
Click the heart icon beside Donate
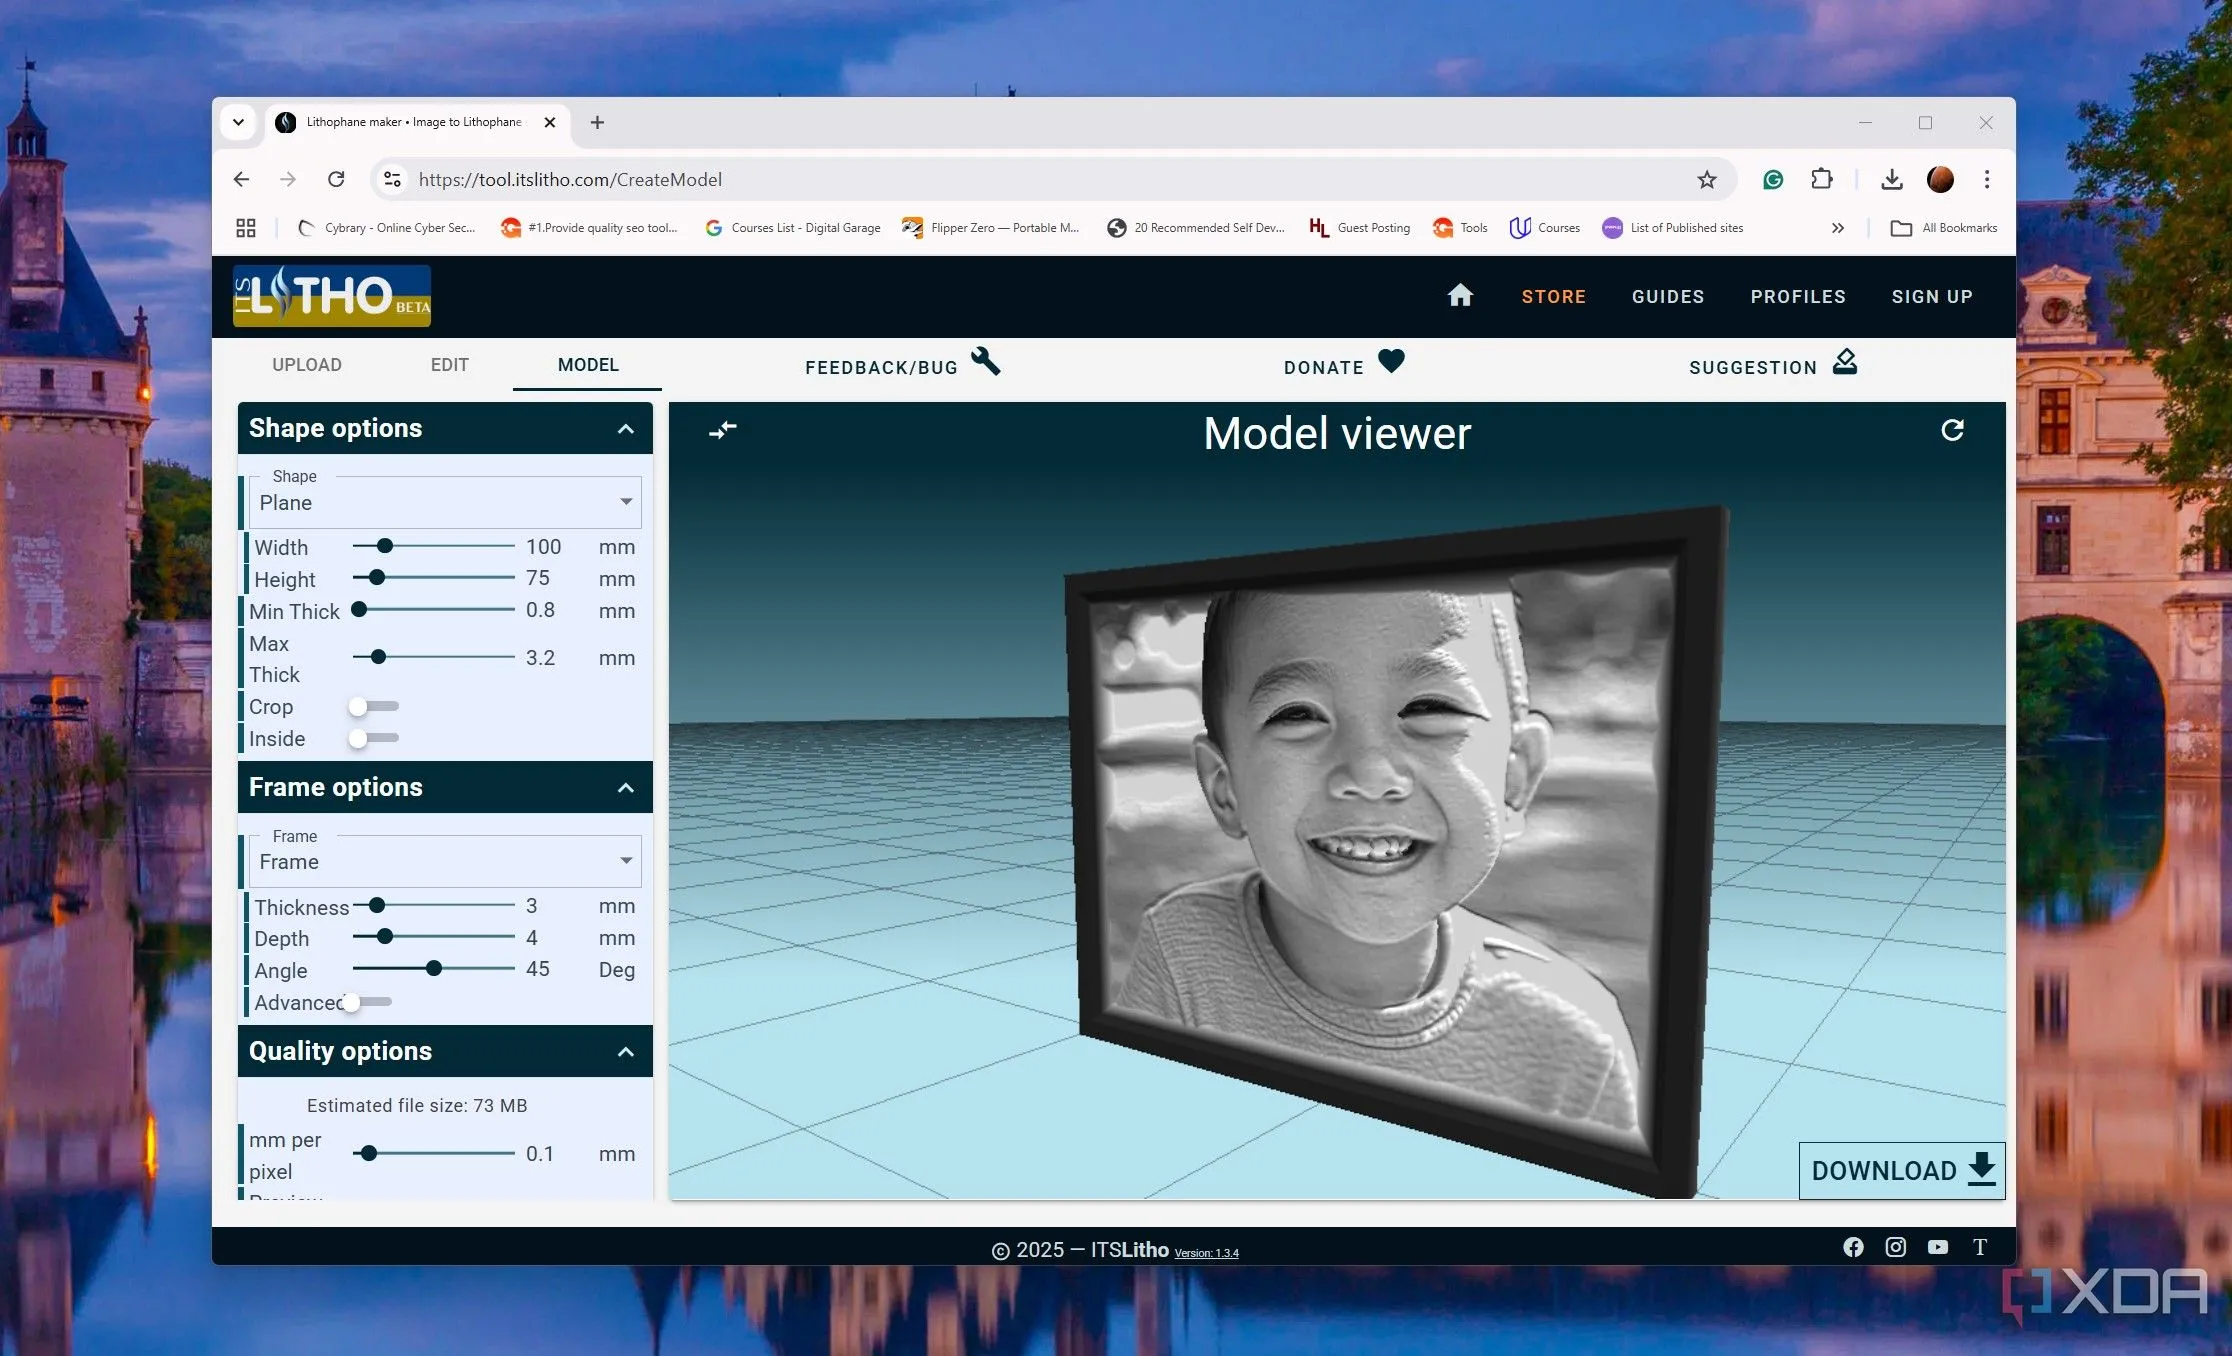[1391, 360]
